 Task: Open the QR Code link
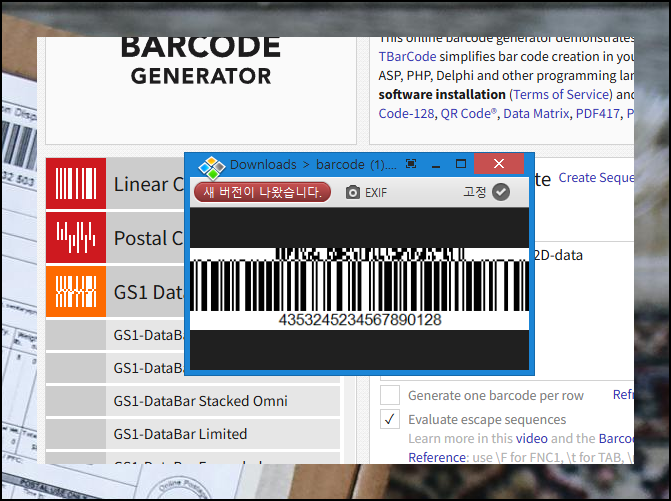click(469, 113)
